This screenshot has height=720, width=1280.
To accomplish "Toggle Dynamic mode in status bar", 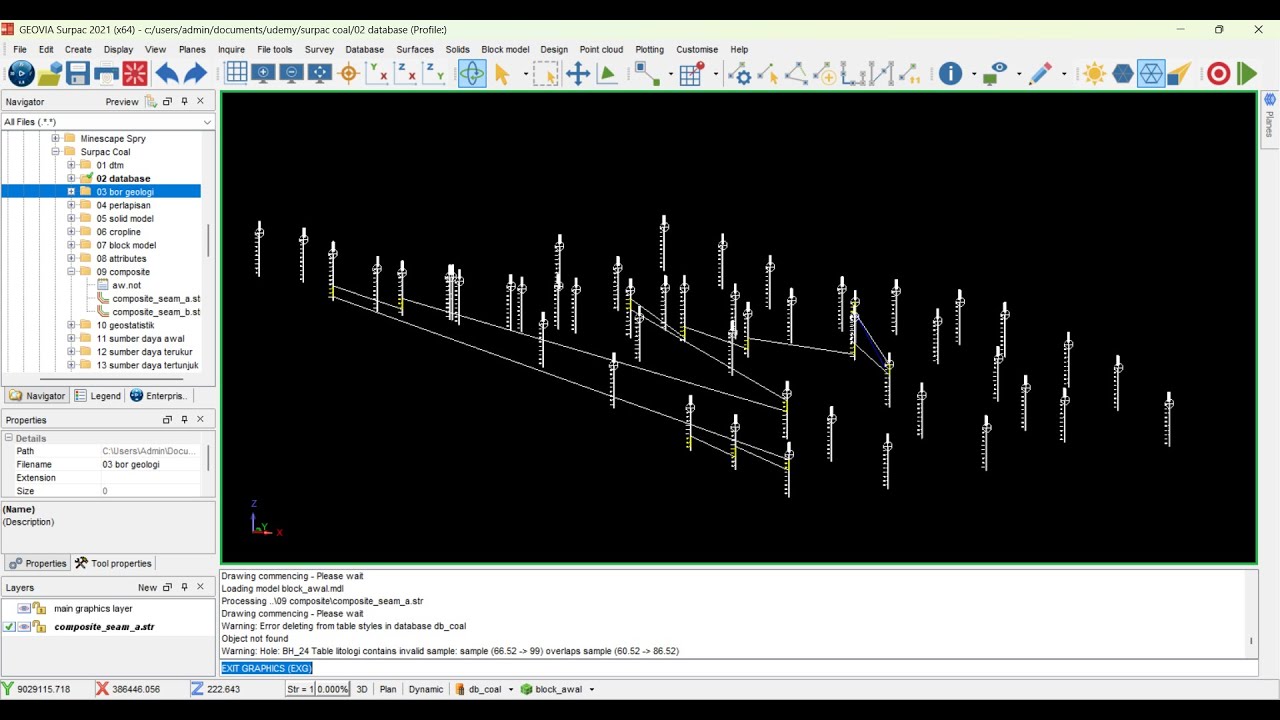I will [x=426, y=689].
